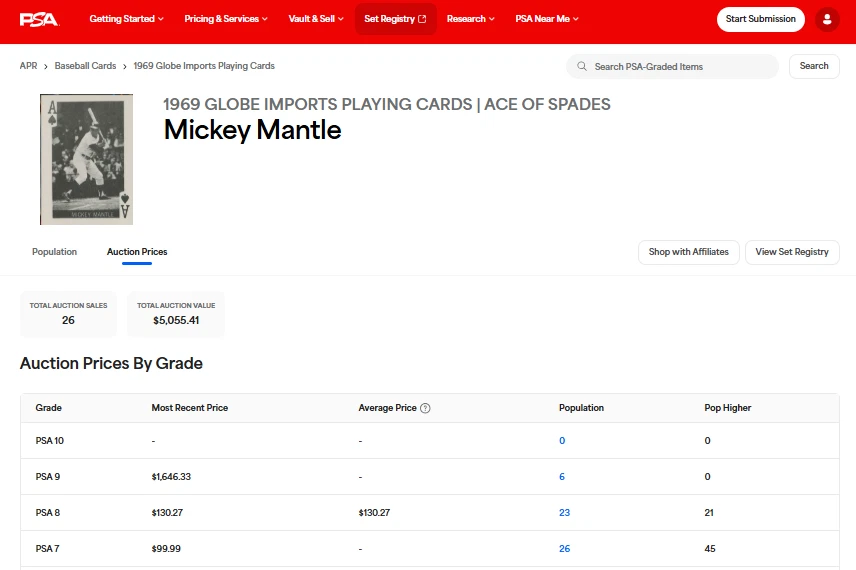Click the Total Auction Sales count 26
This screenshot has height=570, width=856.
pos(68,320)
